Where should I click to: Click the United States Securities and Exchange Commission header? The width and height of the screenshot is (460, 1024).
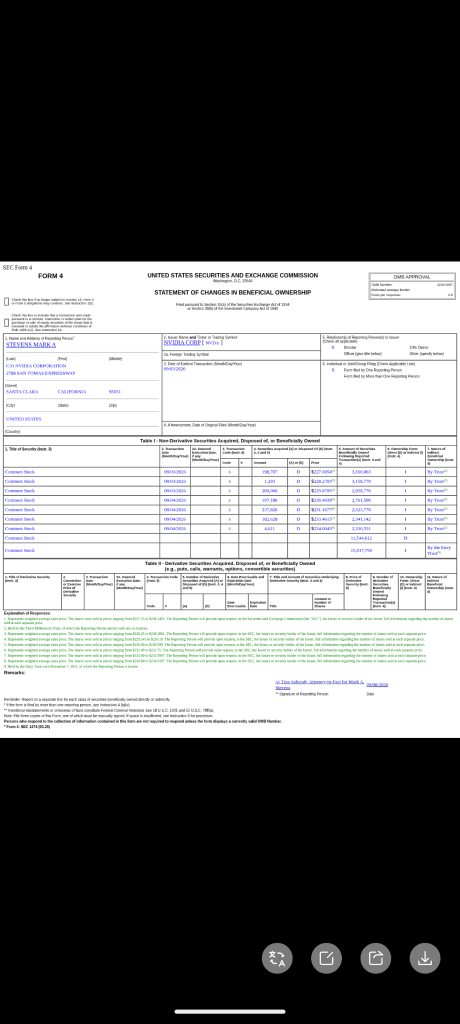233,276
